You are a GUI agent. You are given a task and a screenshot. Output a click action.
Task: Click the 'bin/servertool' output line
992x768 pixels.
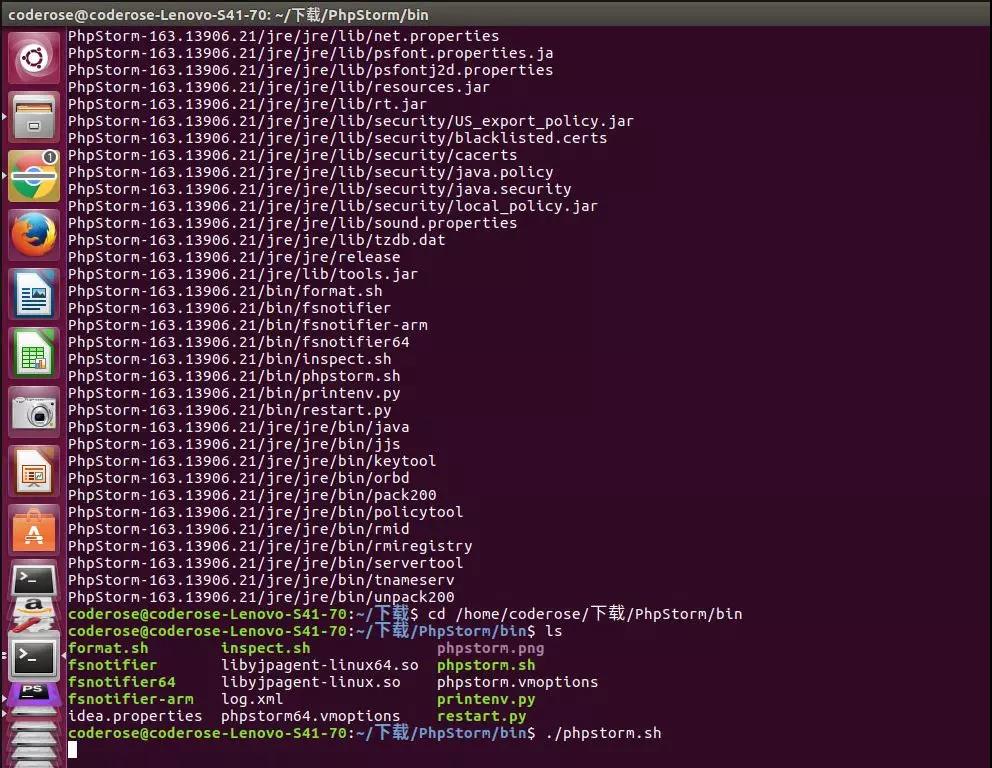point(266,563)
